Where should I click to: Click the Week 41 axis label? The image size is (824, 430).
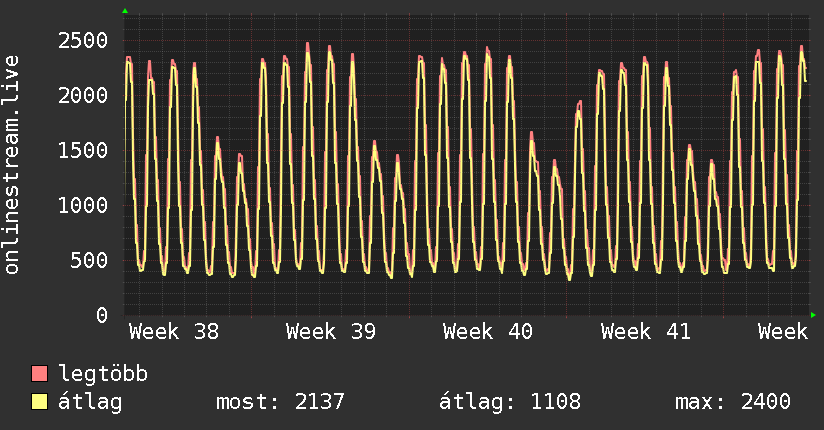[645, 332]
